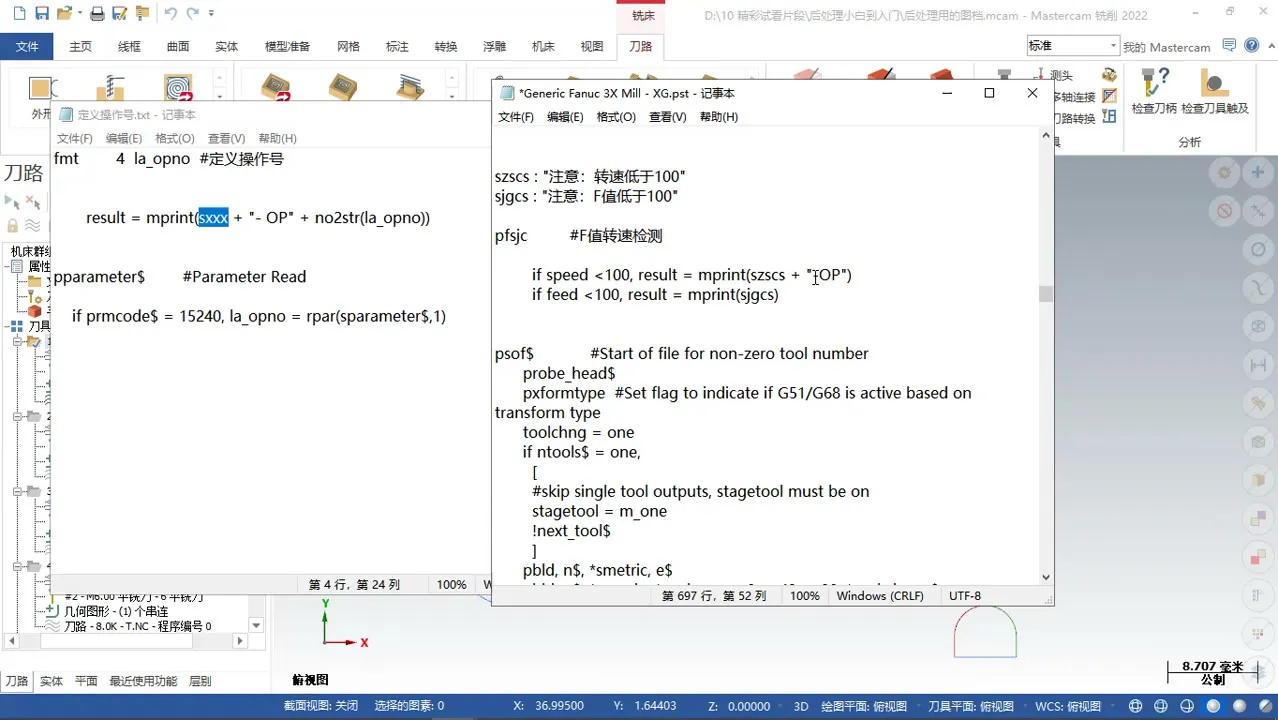Screen dimensions: 1278x720
Task: Click the 我的 Mastercam button
Action: click(x=1167, y=46)
